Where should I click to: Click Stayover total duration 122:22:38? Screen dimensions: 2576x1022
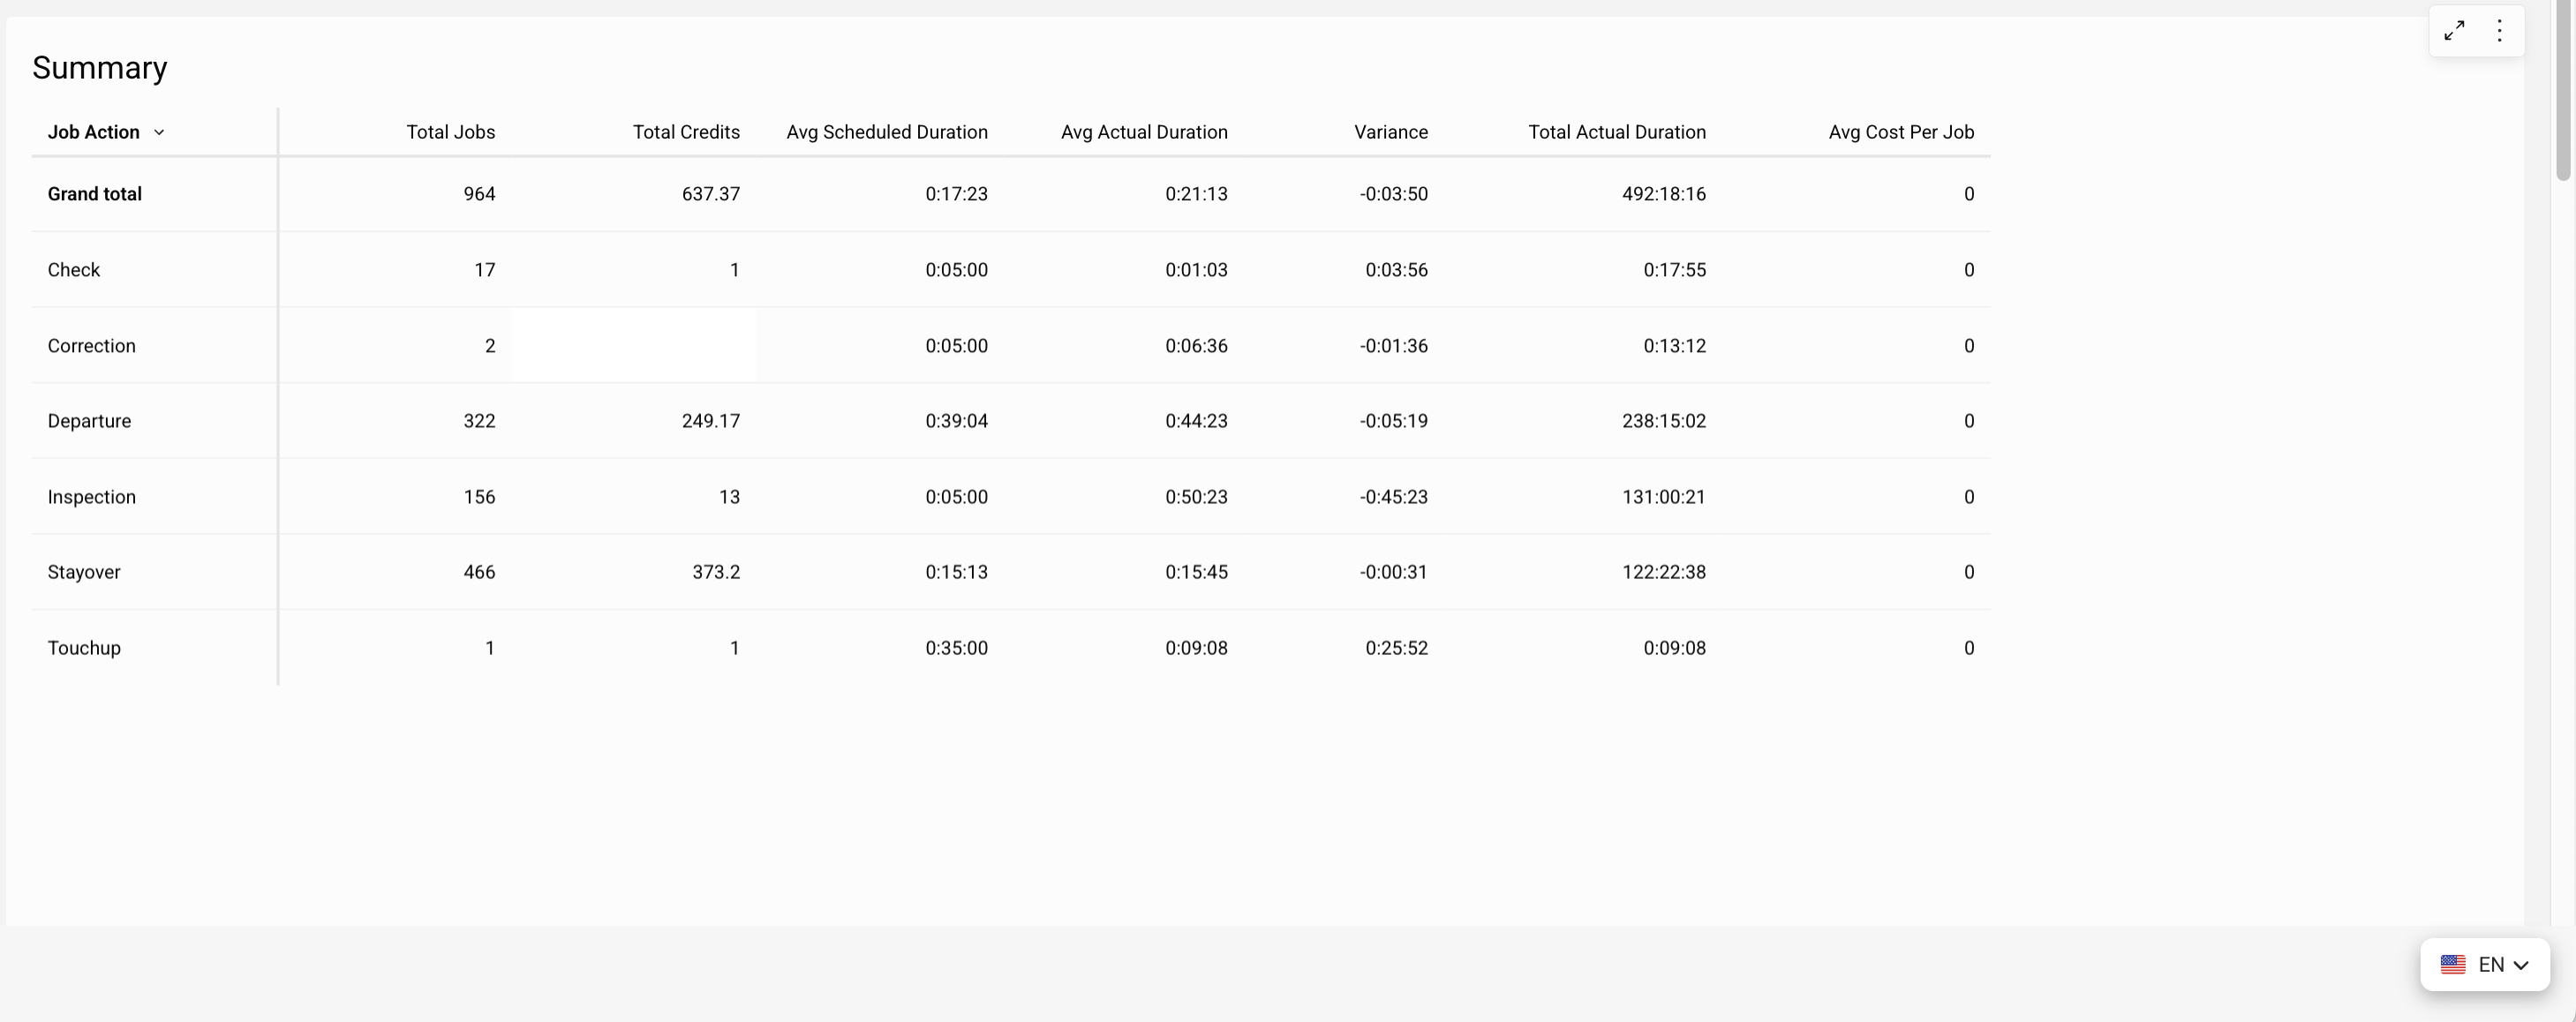[x=1664, y=572]
